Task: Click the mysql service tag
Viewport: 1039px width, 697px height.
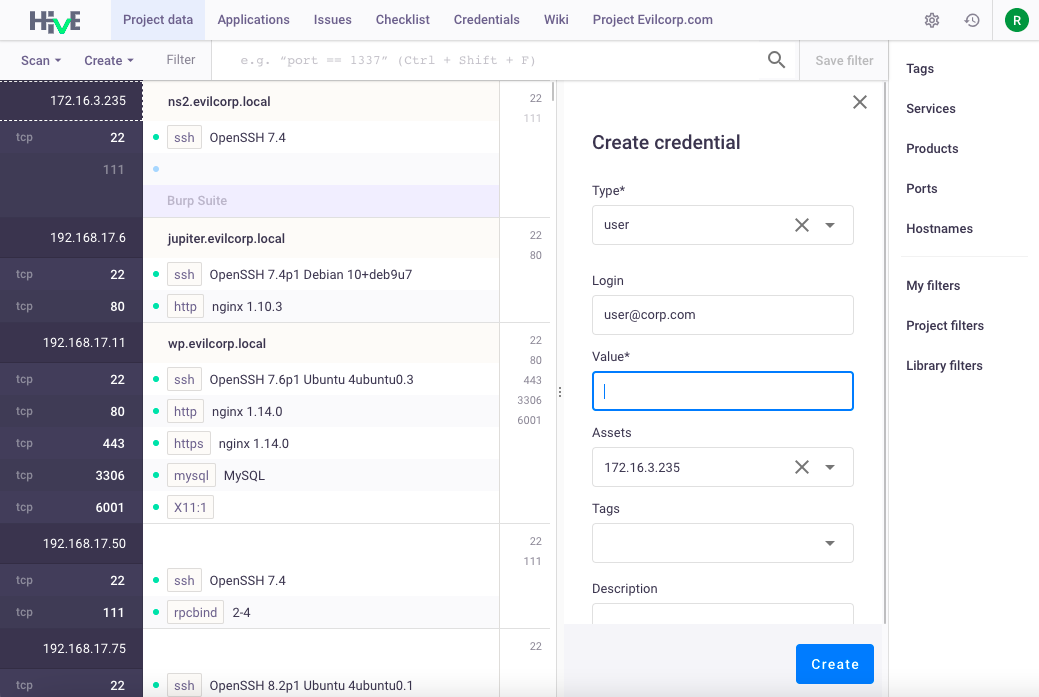Action: coord(191,476)
